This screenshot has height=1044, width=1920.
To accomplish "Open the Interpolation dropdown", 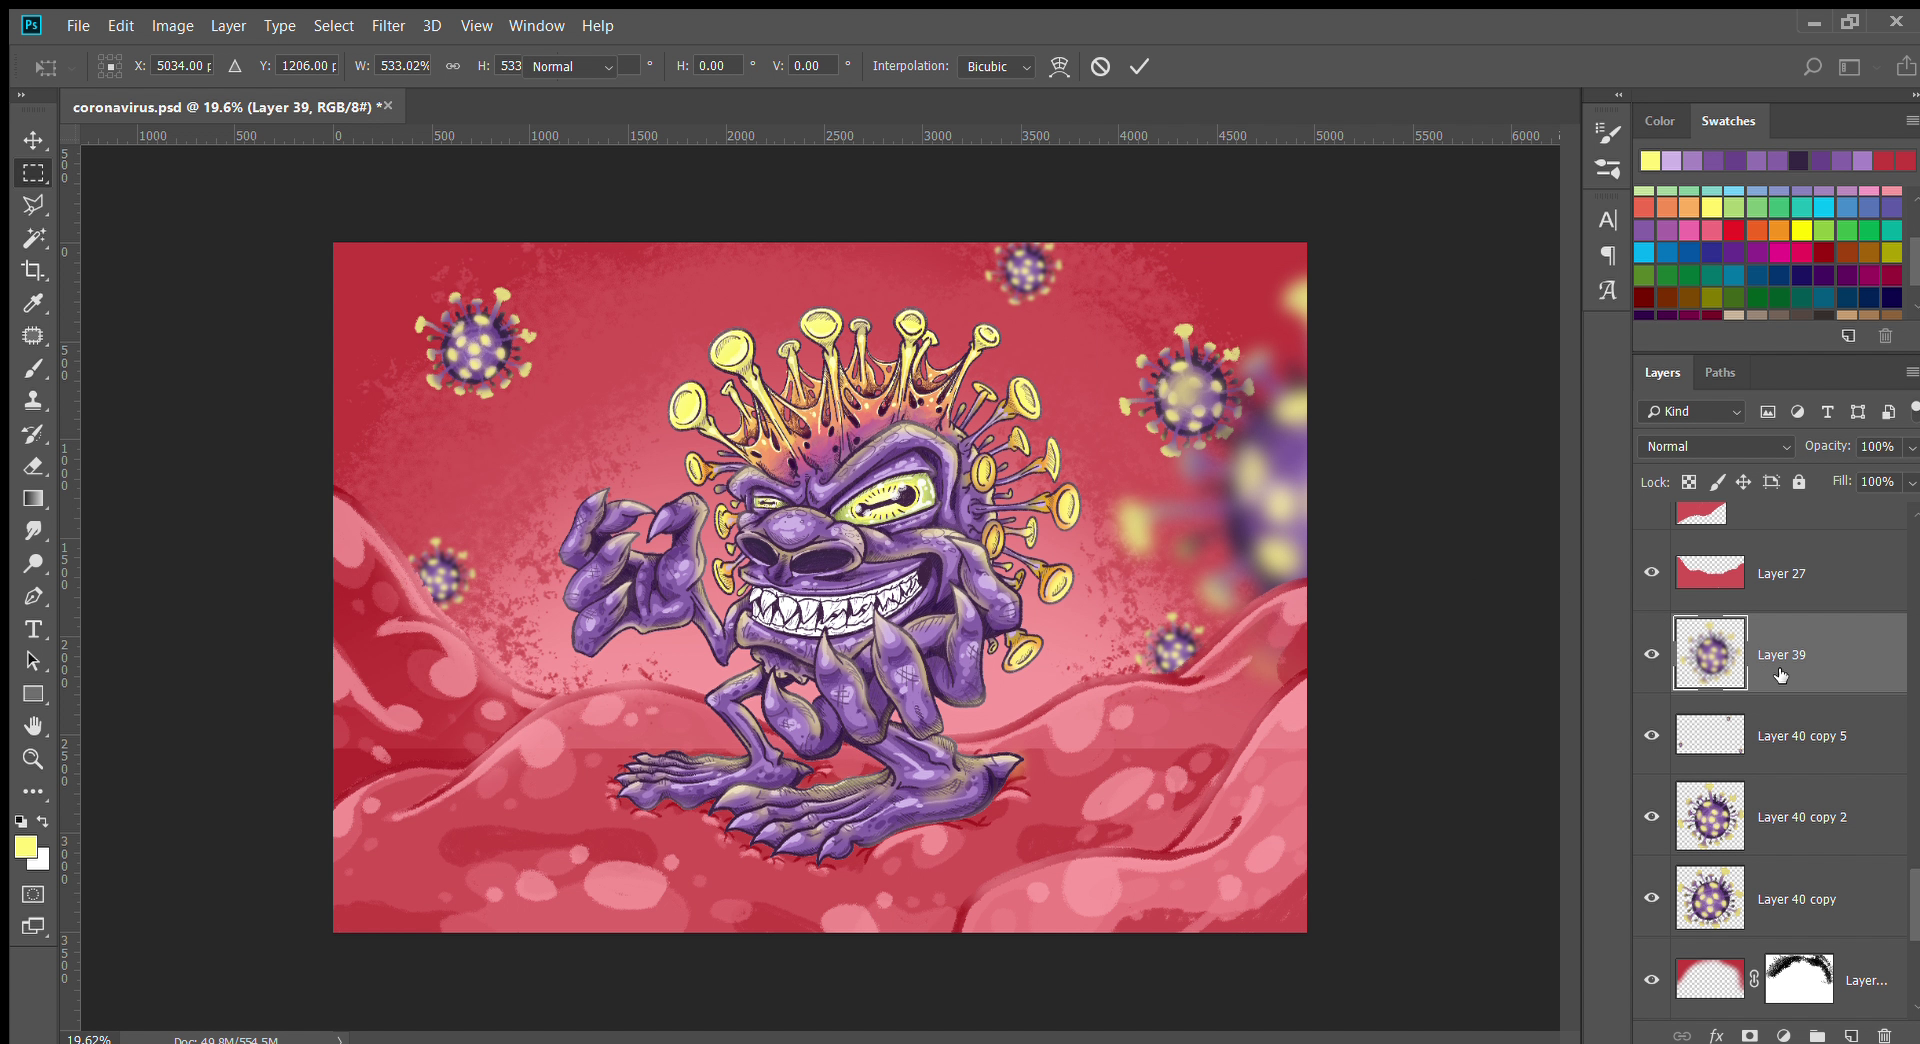I will 995,67.
